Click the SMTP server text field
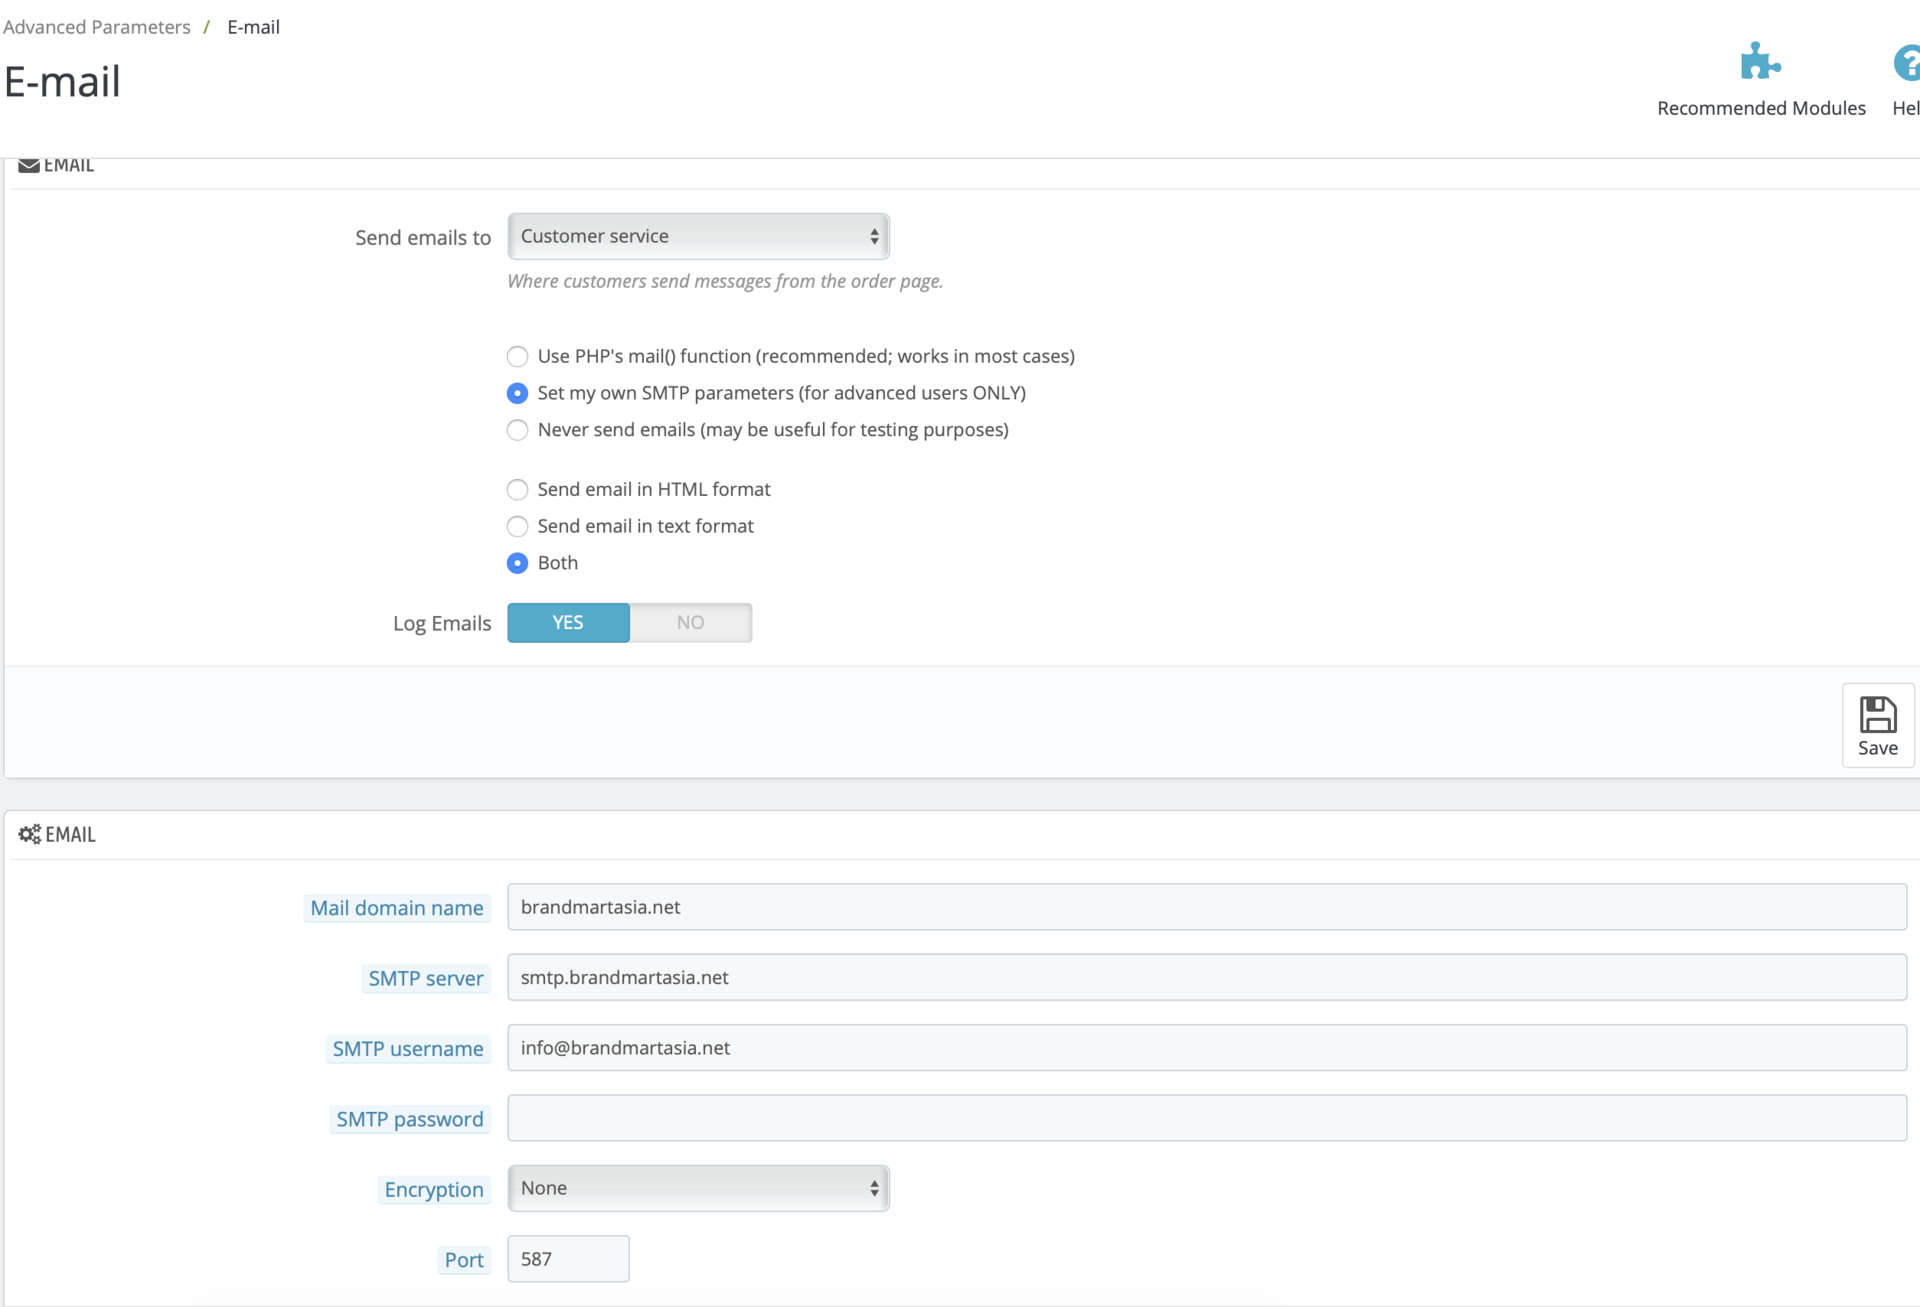This screenshot has height=1307, width=1920. pyautogui.click(x=1206, y=977)
